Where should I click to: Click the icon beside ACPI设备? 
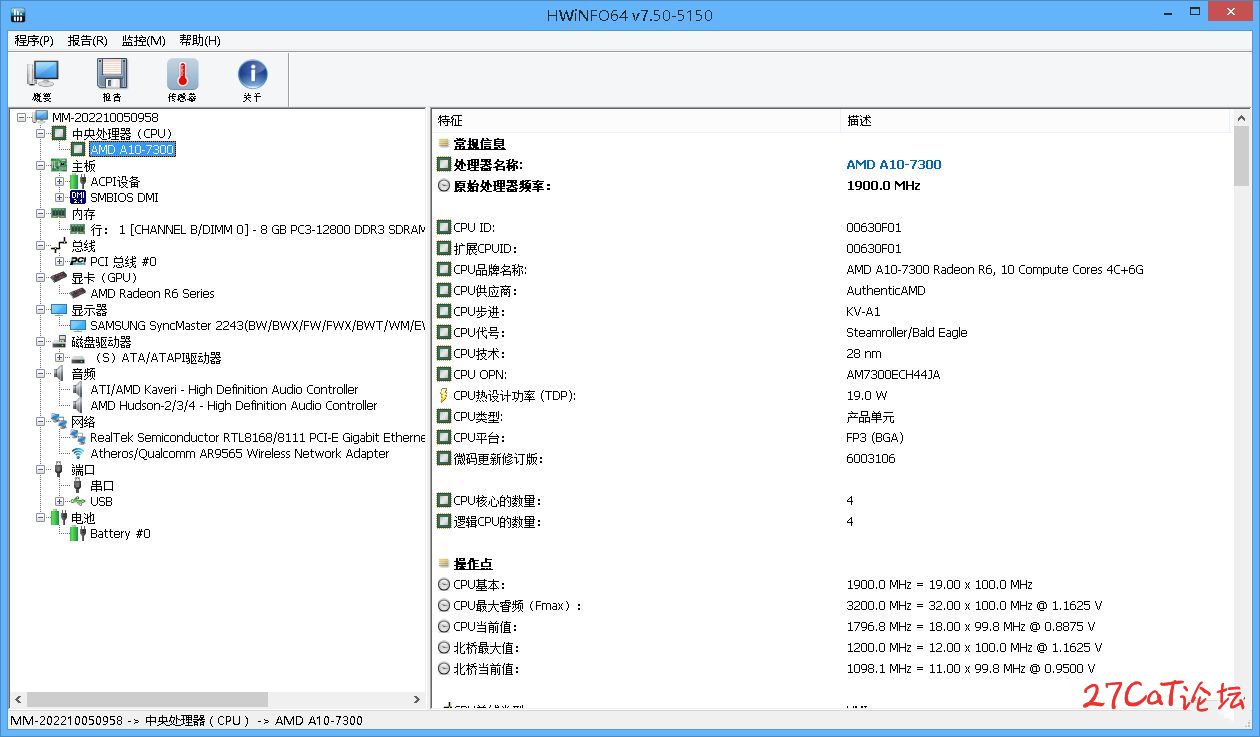78,181
